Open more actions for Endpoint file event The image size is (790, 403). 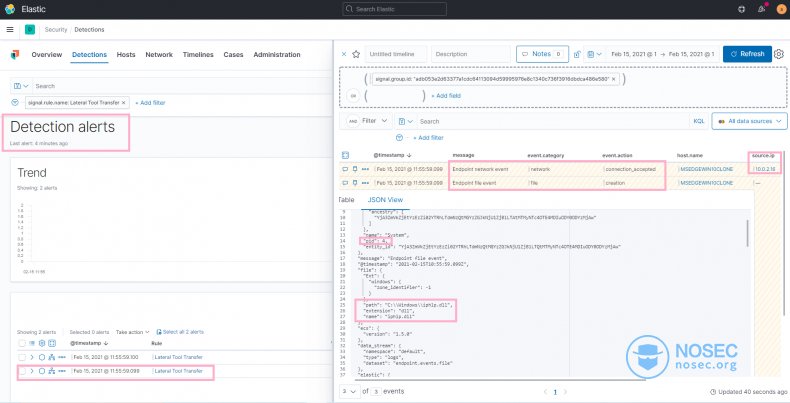pos(365,183)
